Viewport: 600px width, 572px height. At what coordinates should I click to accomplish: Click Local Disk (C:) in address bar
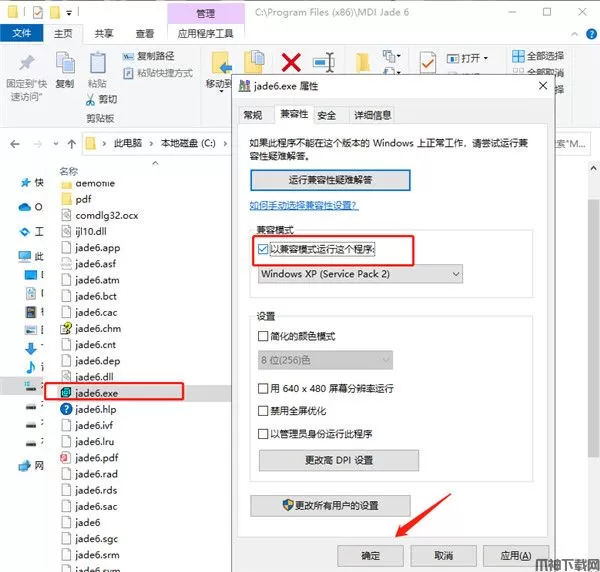[x=188, y=143]
